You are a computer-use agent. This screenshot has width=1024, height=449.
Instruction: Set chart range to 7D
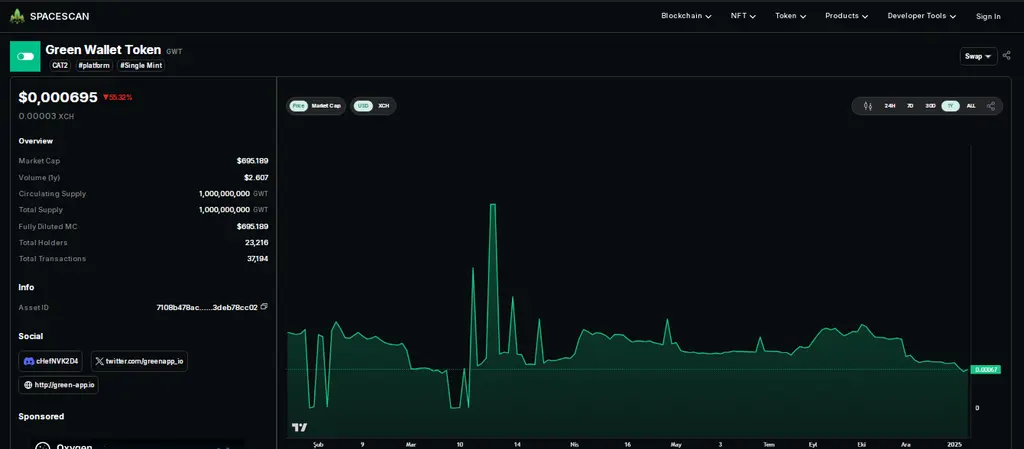point(910,106)
